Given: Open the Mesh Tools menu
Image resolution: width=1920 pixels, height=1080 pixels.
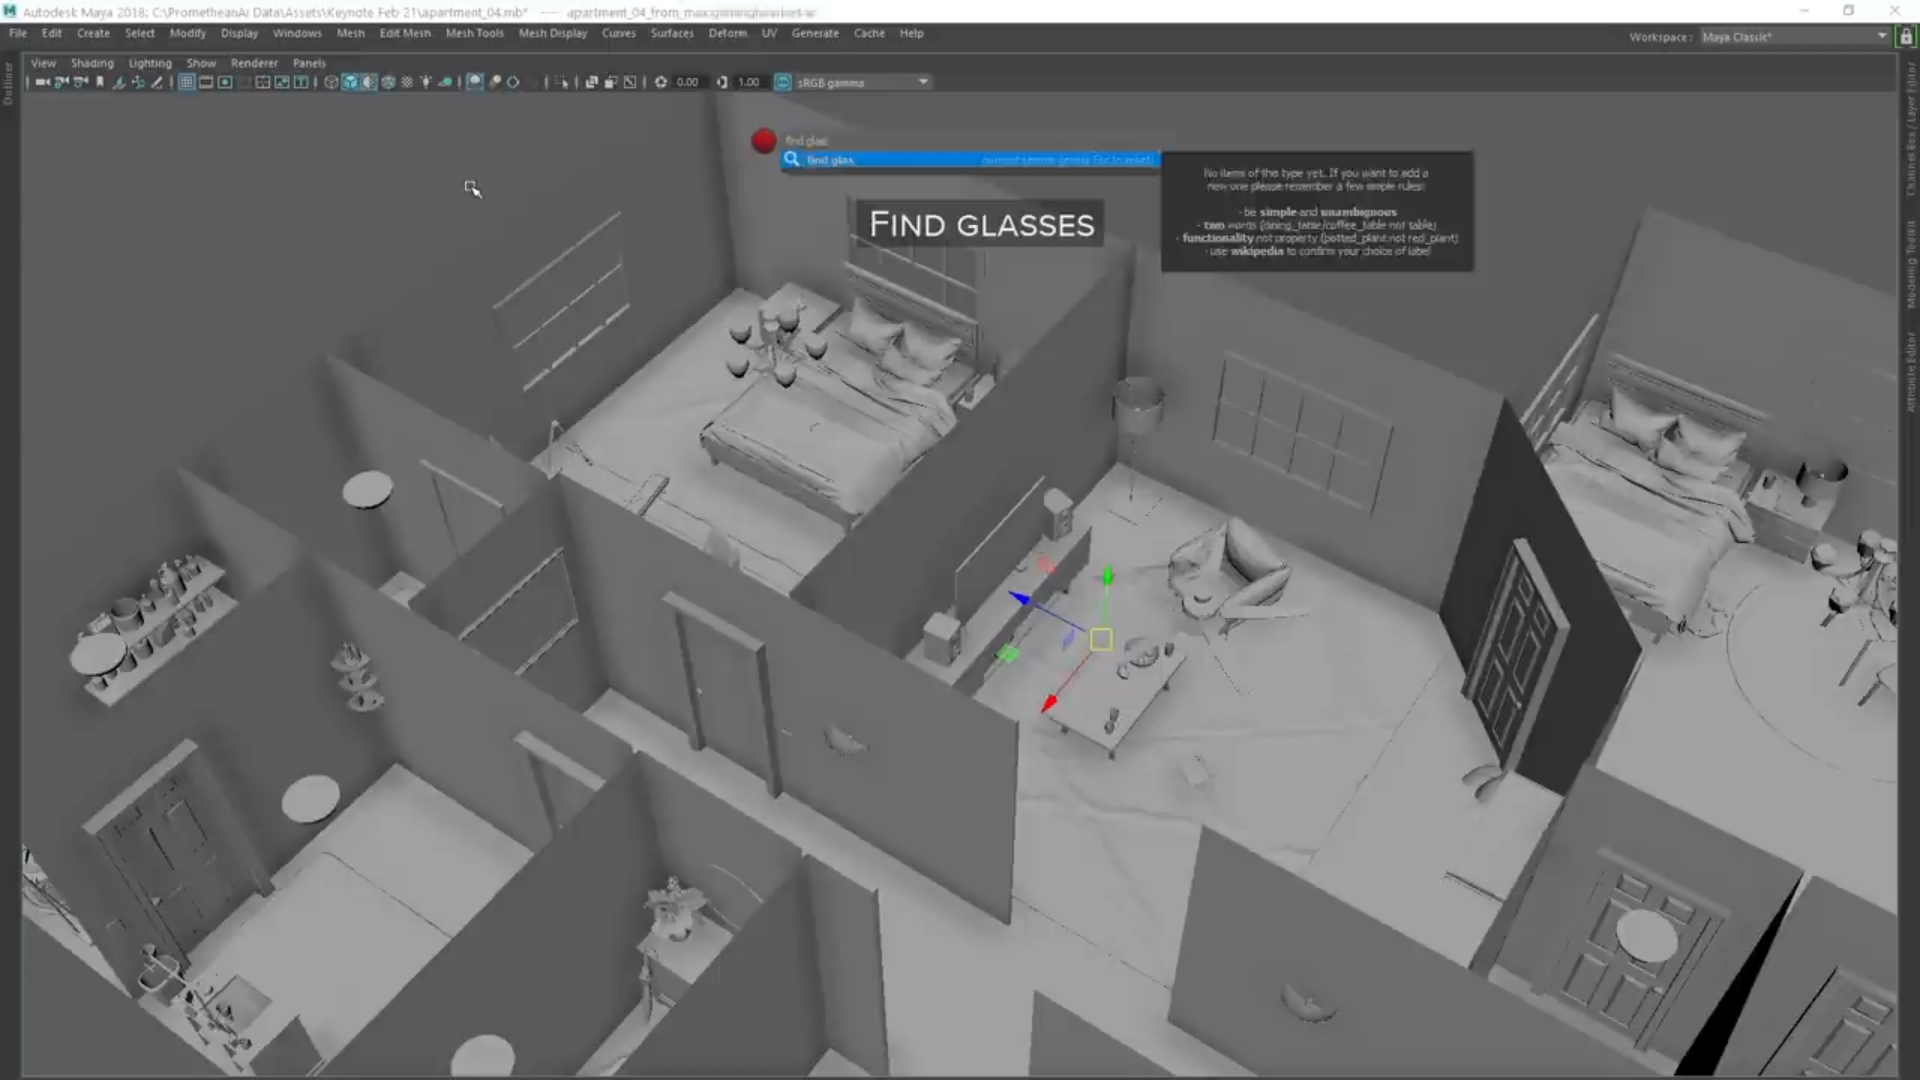Looking at the screenshot, I should click(x=474, y=33).
